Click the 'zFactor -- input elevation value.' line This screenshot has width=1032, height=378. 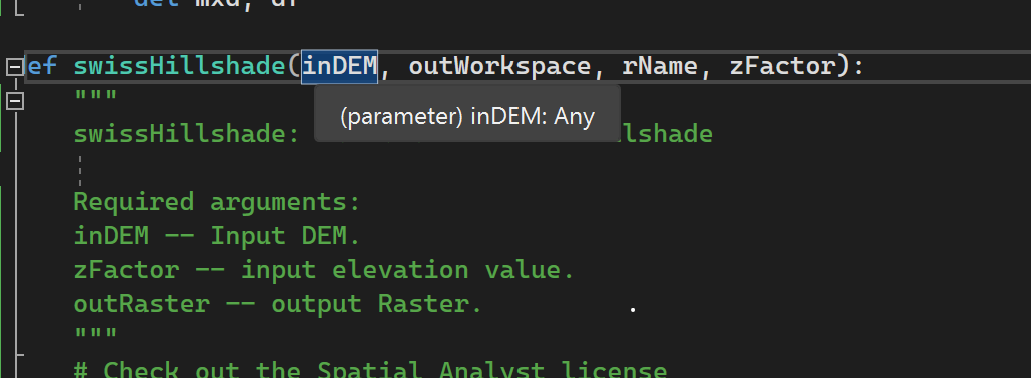tap(324, 271)
